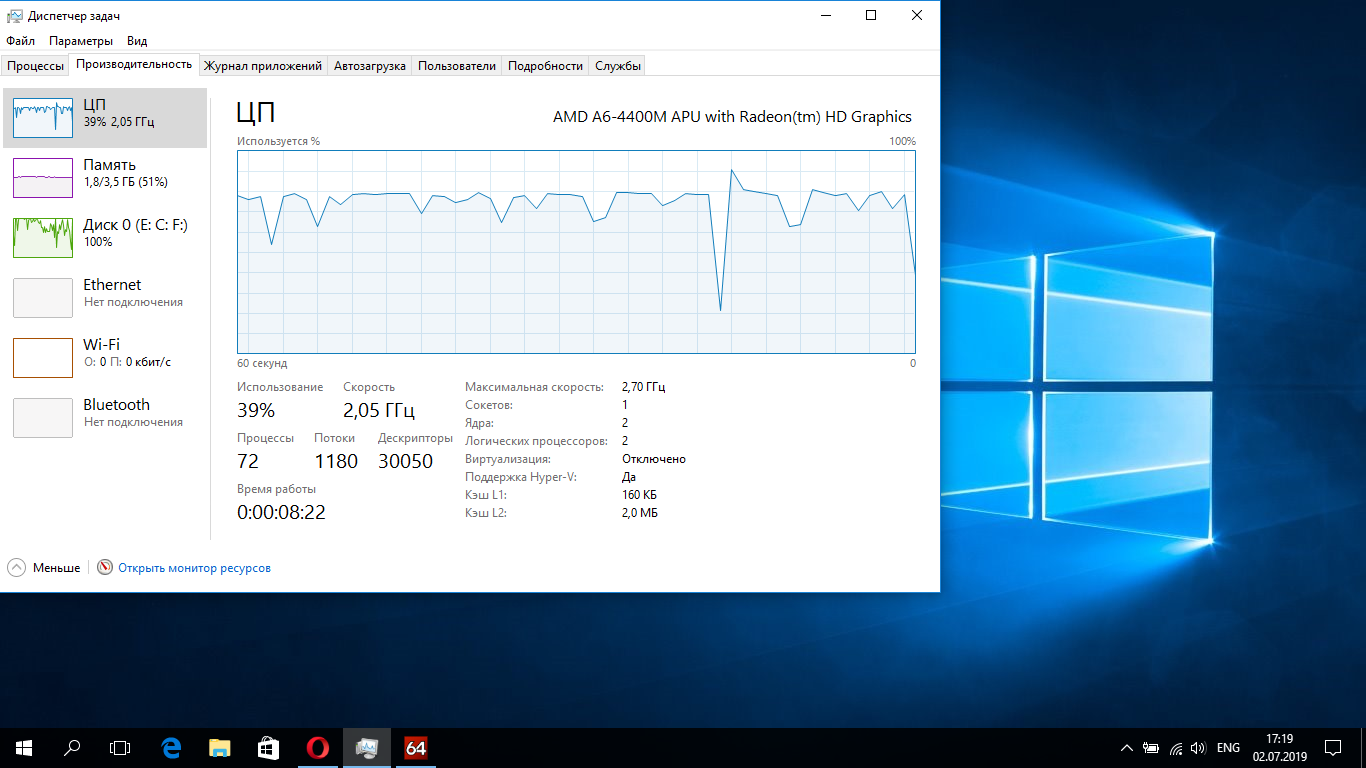Close the Диспетчер задач window
The height and width of the screenshot is (768, 1366).
[x=917, y=15]
